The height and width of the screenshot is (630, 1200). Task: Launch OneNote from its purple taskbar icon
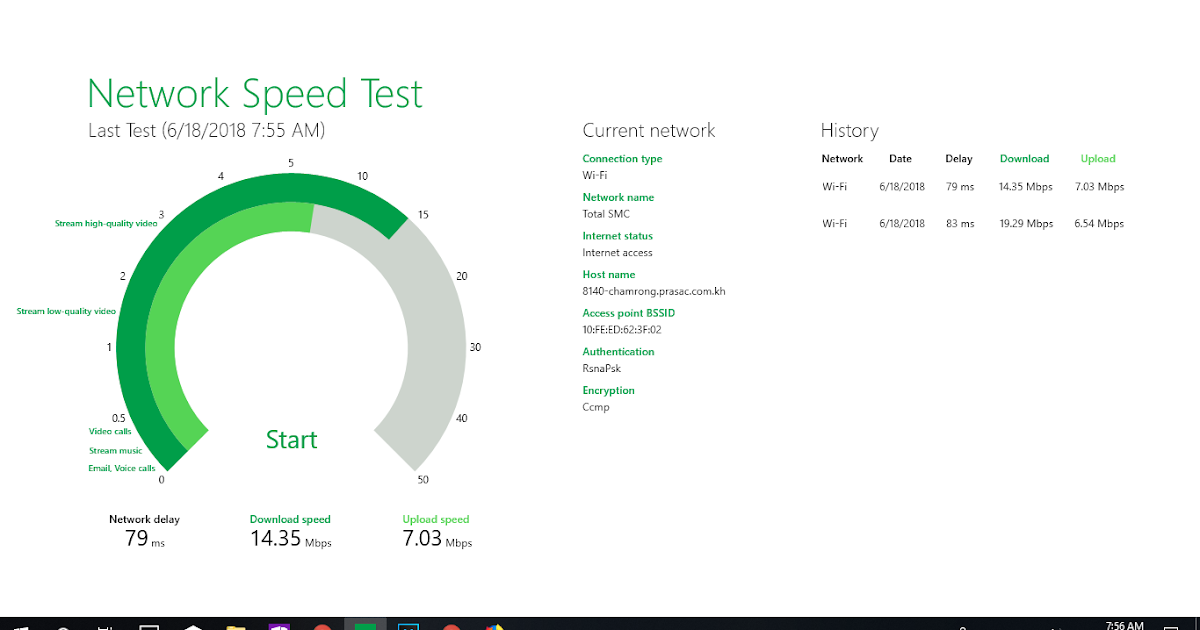point(279,624)
